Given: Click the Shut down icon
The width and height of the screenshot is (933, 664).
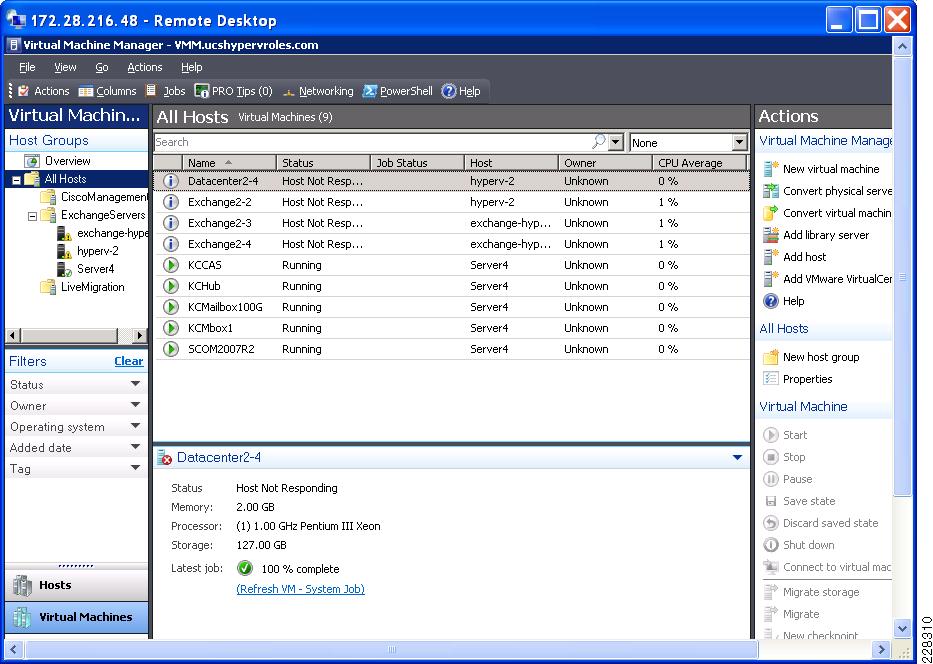Looking at the screenshot, I should pos(771,545).
